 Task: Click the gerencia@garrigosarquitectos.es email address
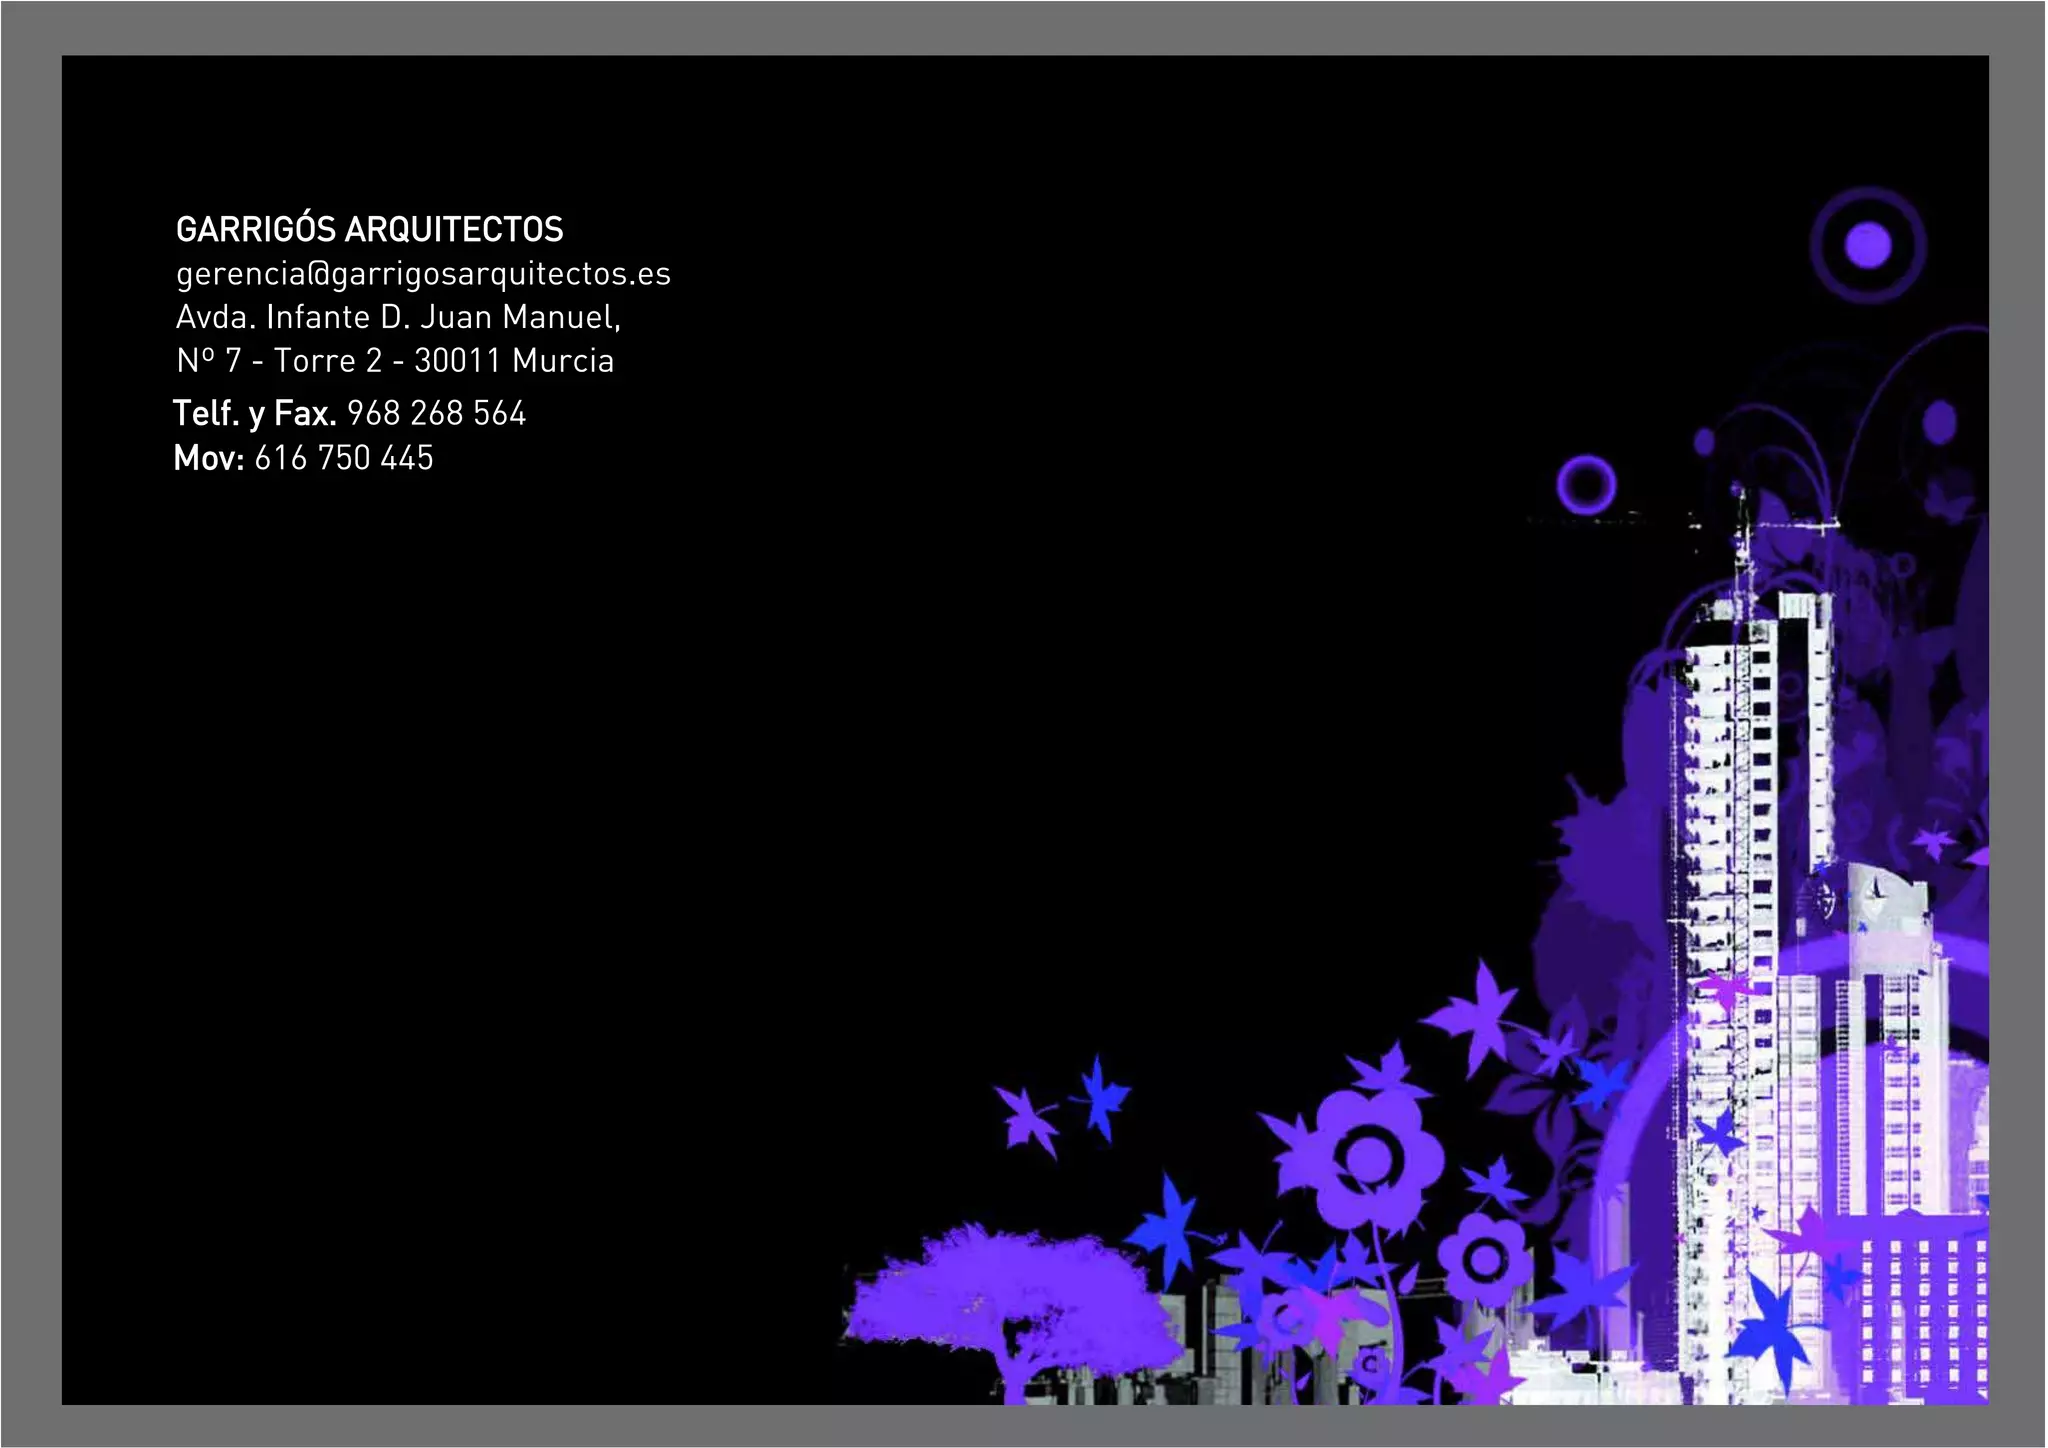423,274
